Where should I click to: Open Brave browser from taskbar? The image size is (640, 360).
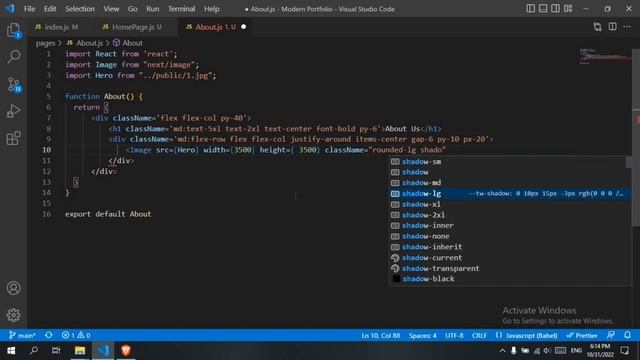coord(126,351)
